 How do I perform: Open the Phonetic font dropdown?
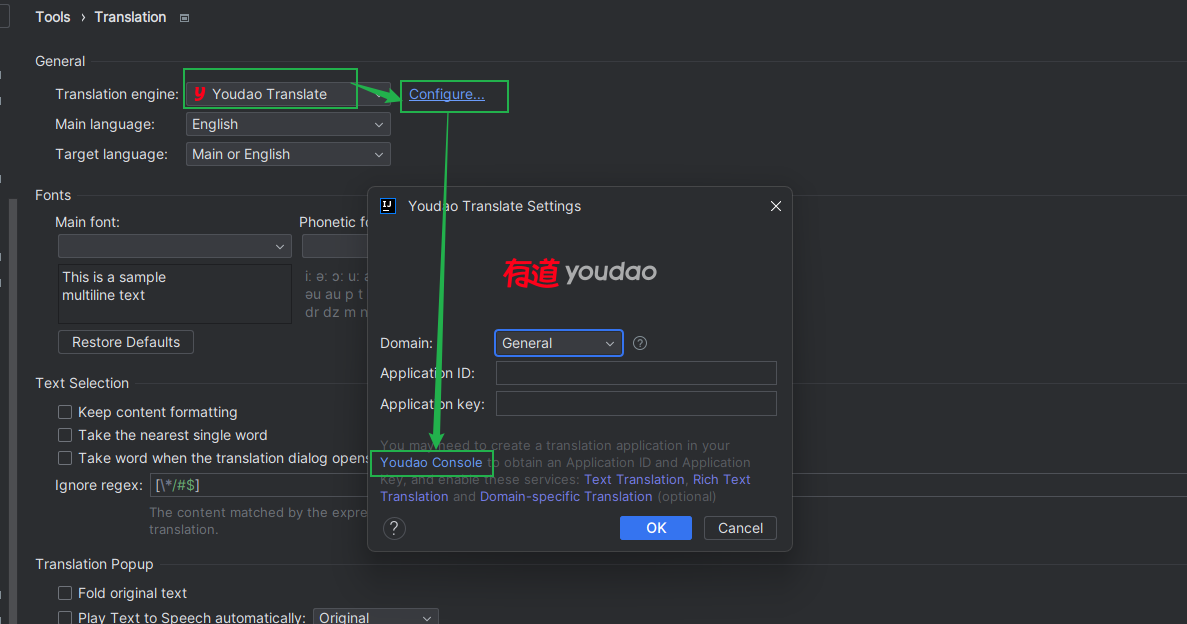(x=335, y=246)
